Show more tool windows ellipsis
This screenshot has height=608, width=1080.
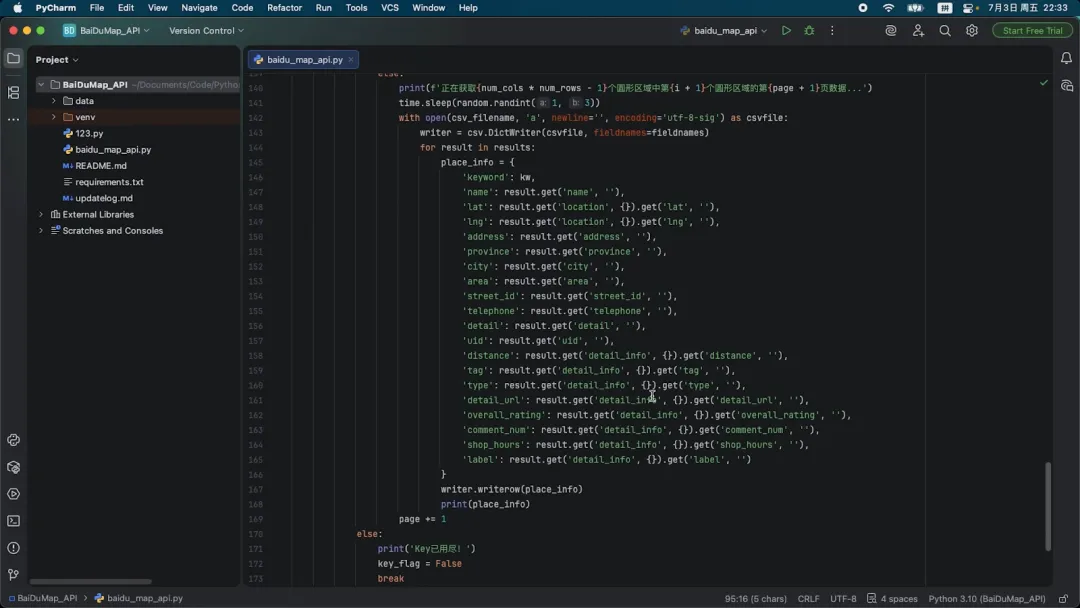click(13, 119)
